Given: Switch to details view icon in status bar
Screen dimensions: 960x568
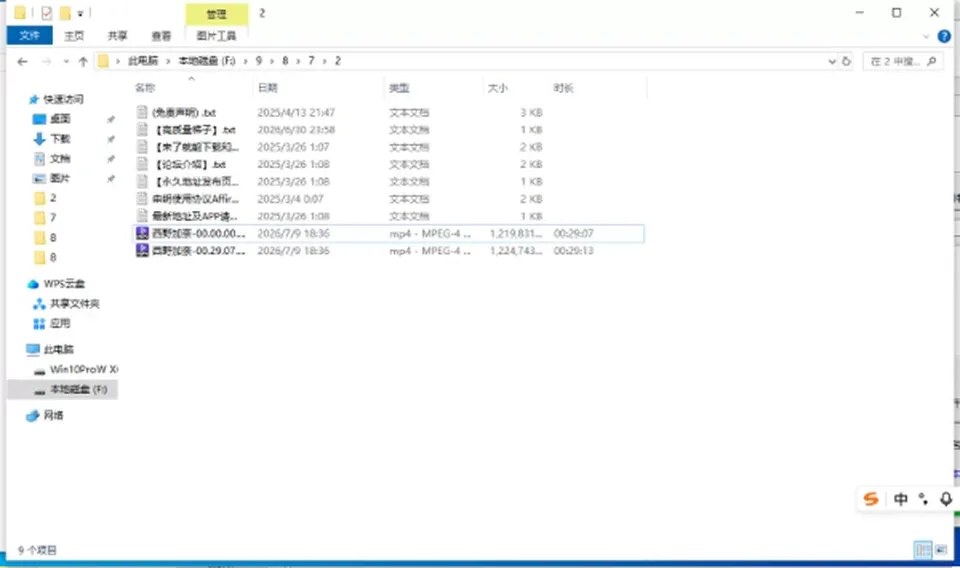Looking at the screenshot, I should click(x=923, y=550).
